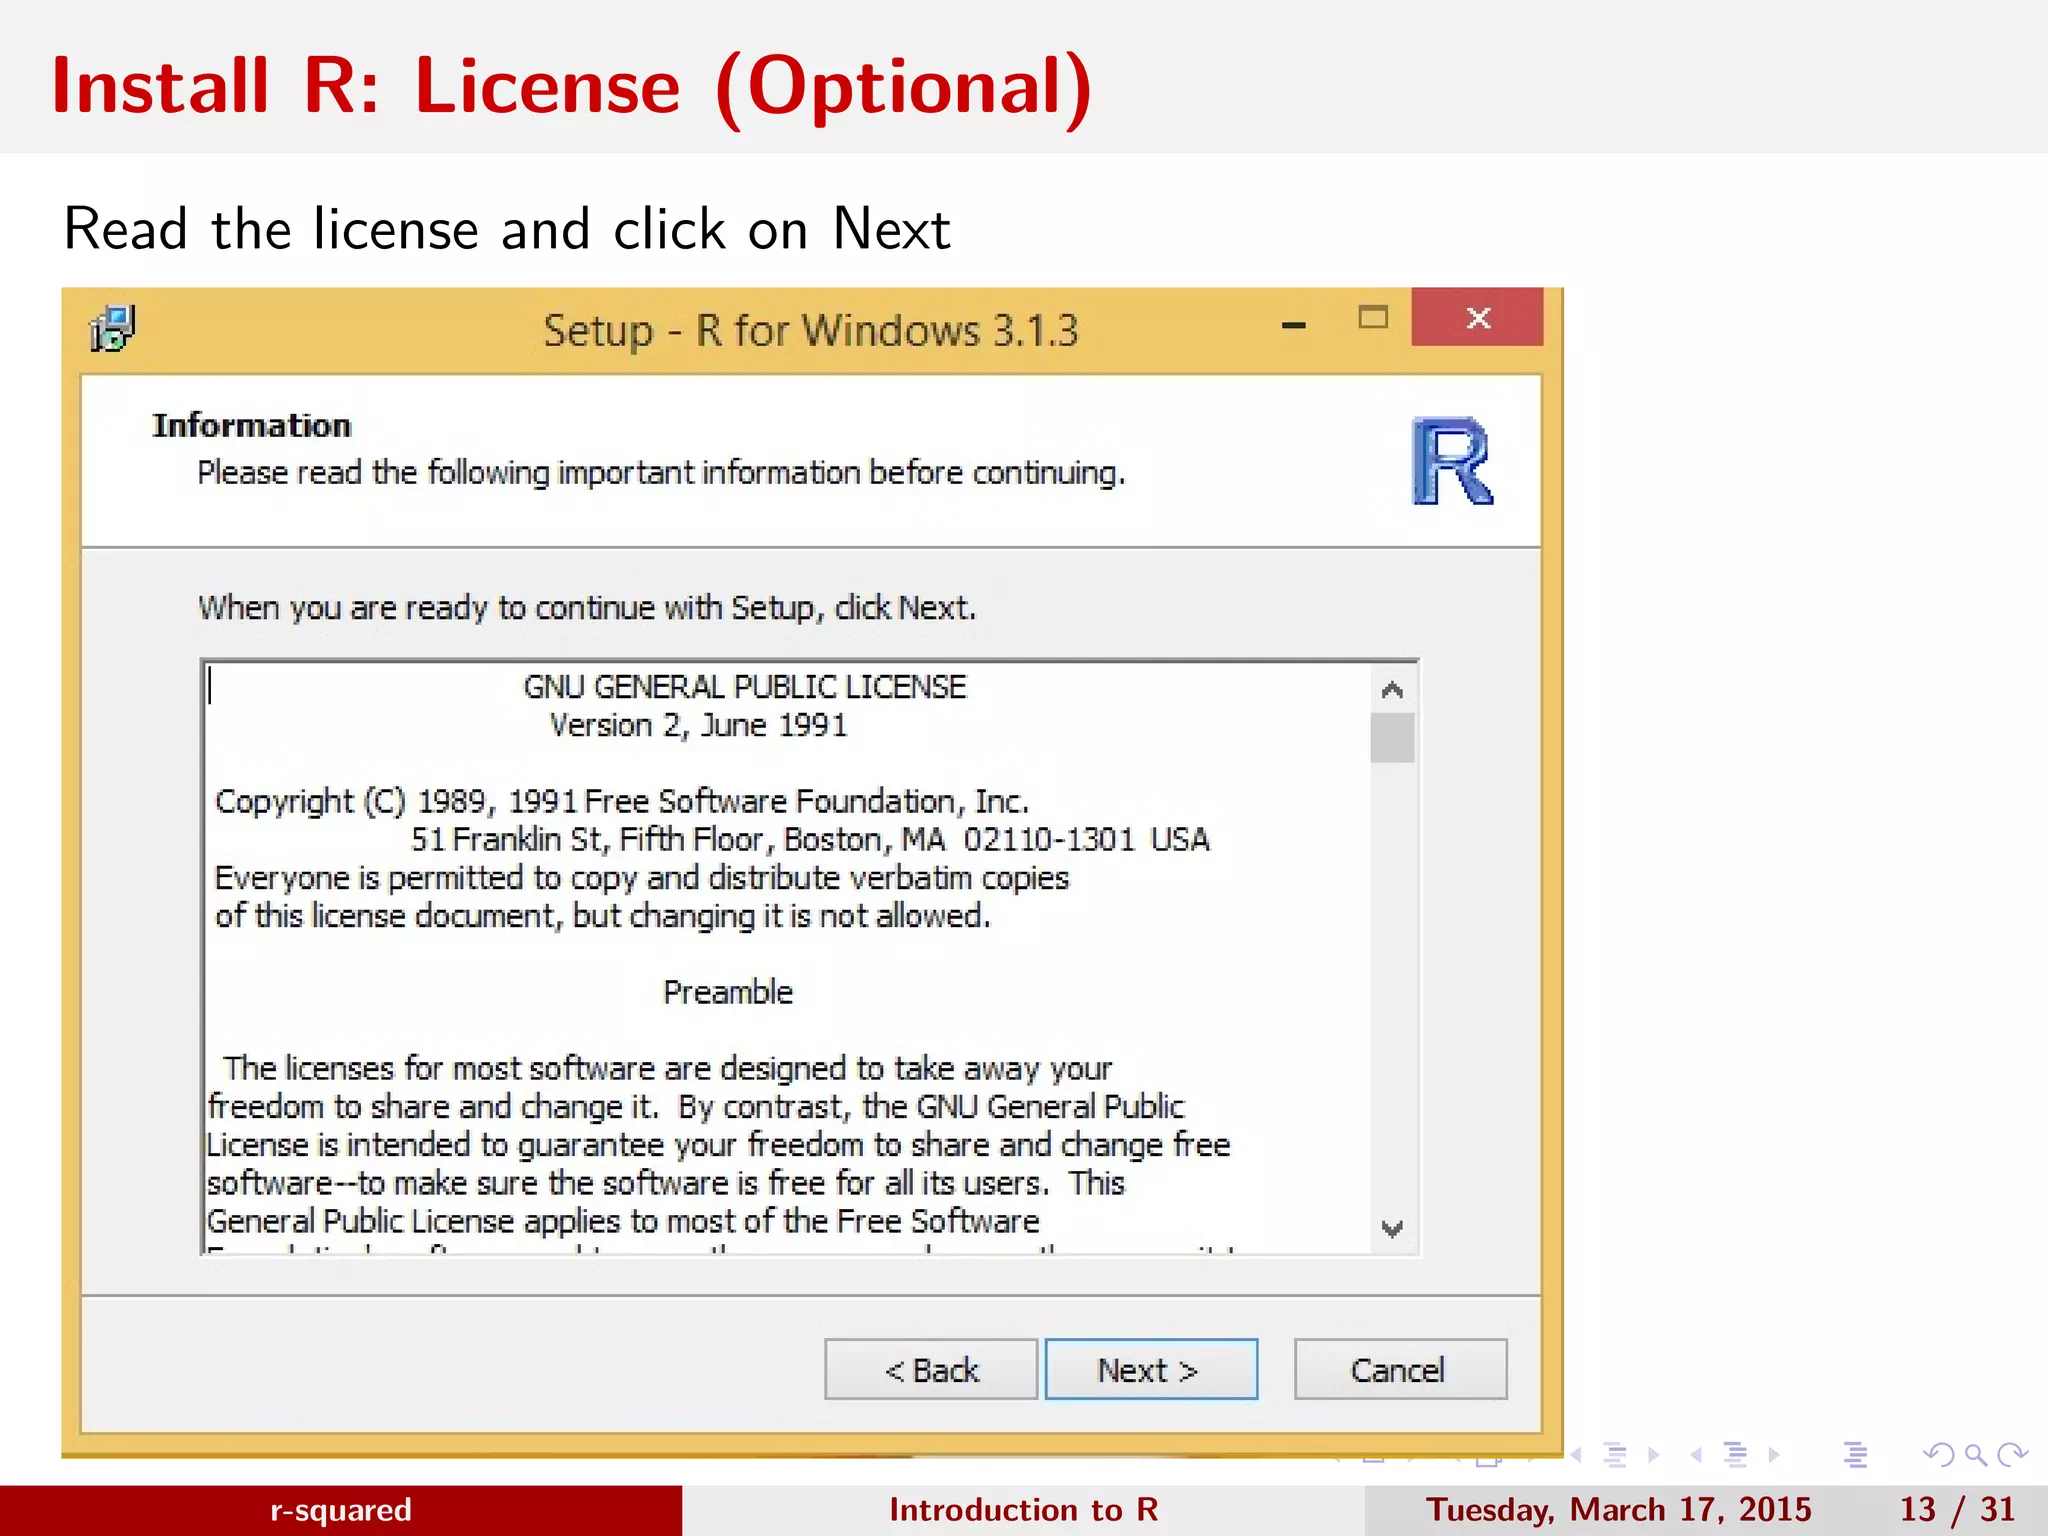
Task: Click the blue R logo
Action: point(1452,462)
